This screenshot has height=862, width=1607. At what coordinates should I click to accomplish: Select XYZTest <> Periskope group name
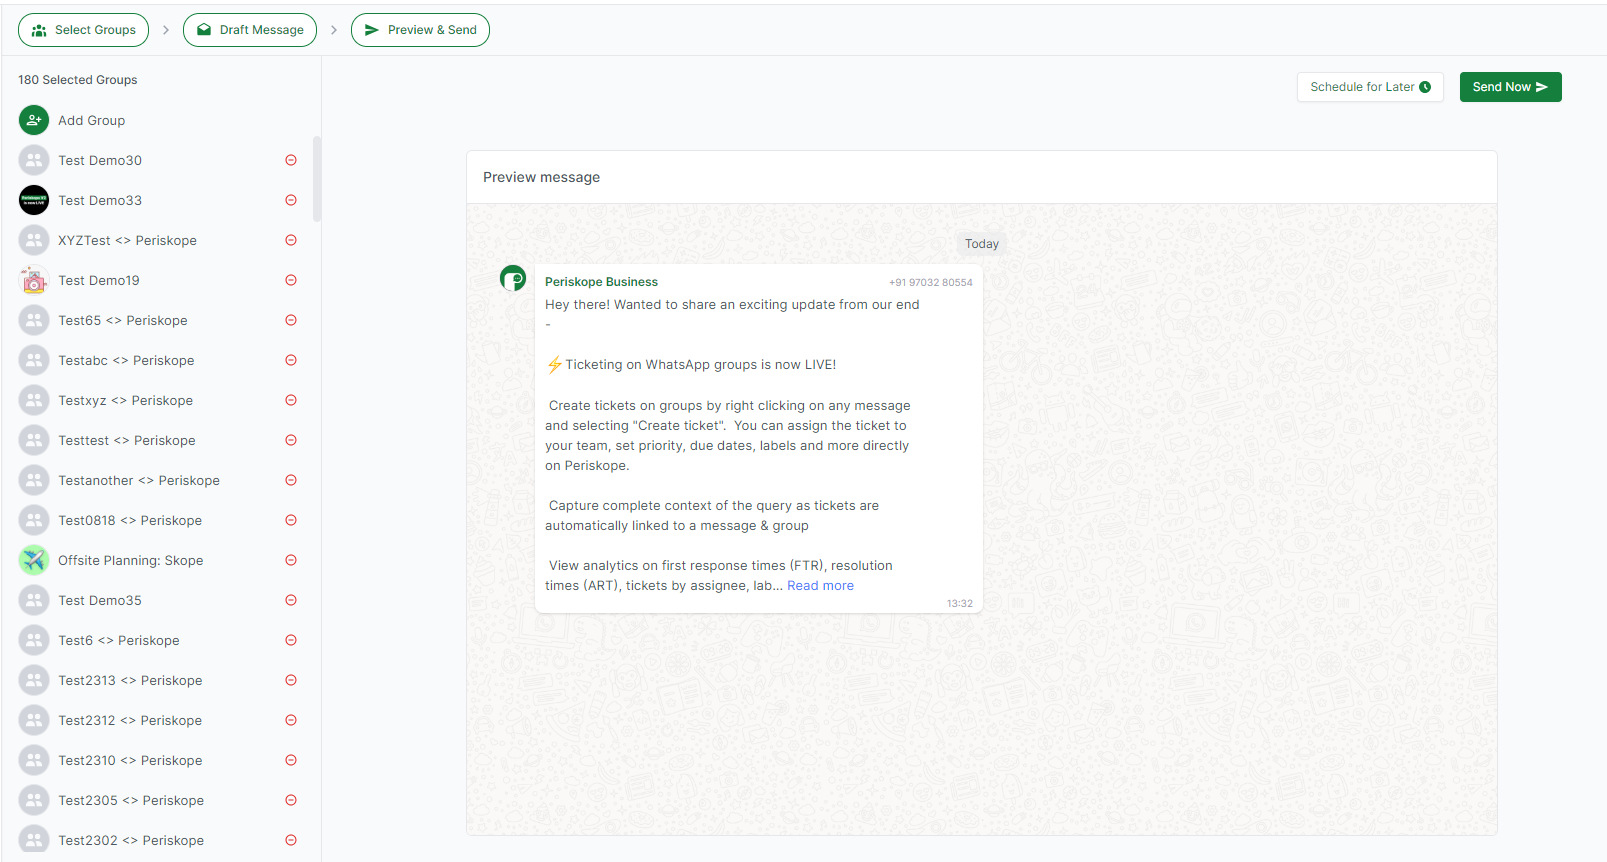tap(127, 240)
